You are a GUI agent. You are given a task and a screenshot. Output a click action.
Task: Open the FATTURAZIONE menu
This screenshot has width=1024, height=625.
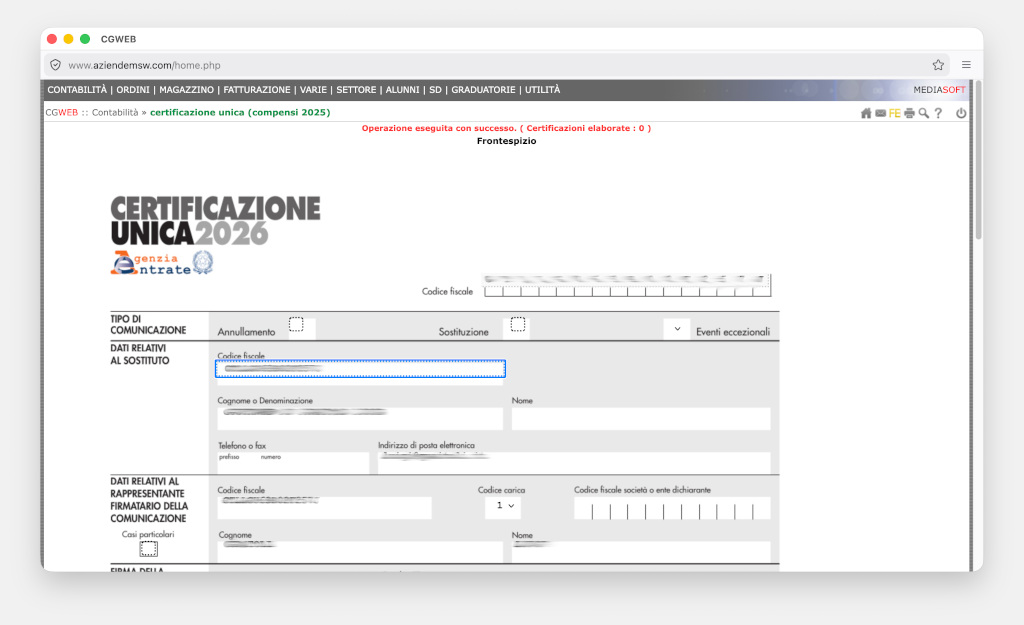(257, 90)
